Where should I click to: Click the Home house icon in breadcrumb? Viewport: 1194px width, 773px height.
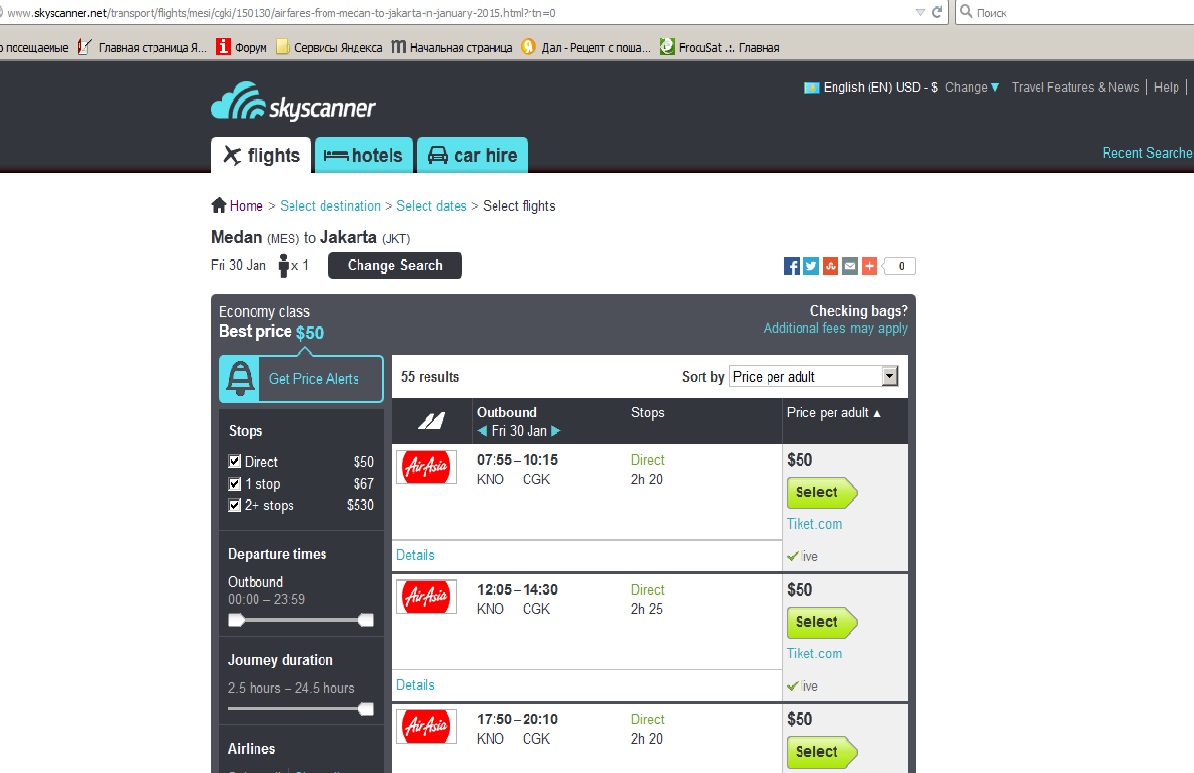[x=219, y=206]
